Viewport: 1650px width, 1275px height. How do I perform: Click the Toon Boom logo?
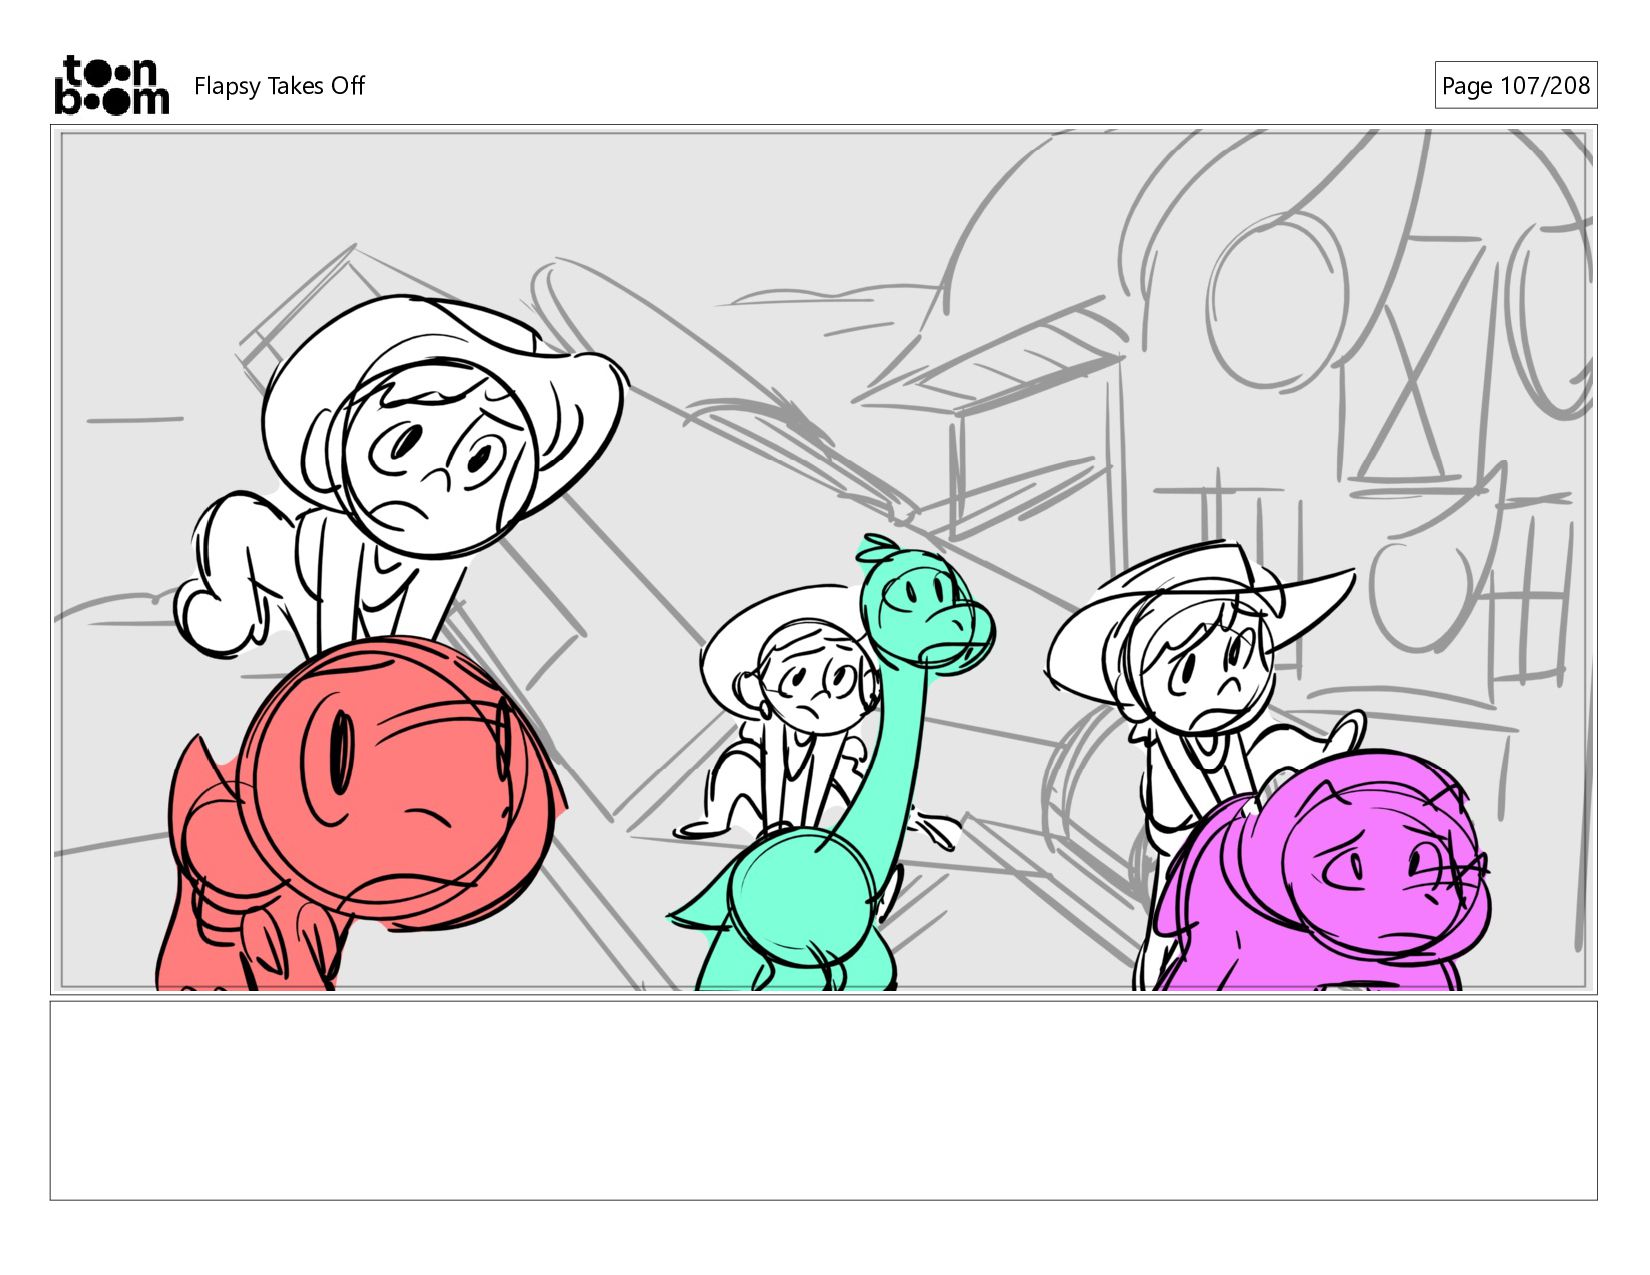pos(111,85)
